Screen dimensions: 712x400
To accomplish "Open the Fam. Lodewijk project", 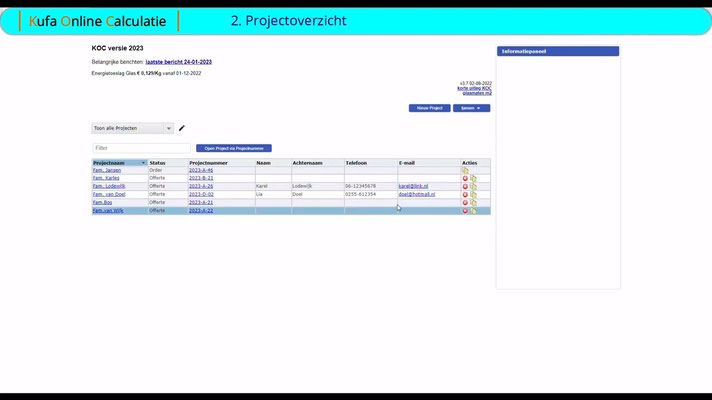I will click(109, 186).
